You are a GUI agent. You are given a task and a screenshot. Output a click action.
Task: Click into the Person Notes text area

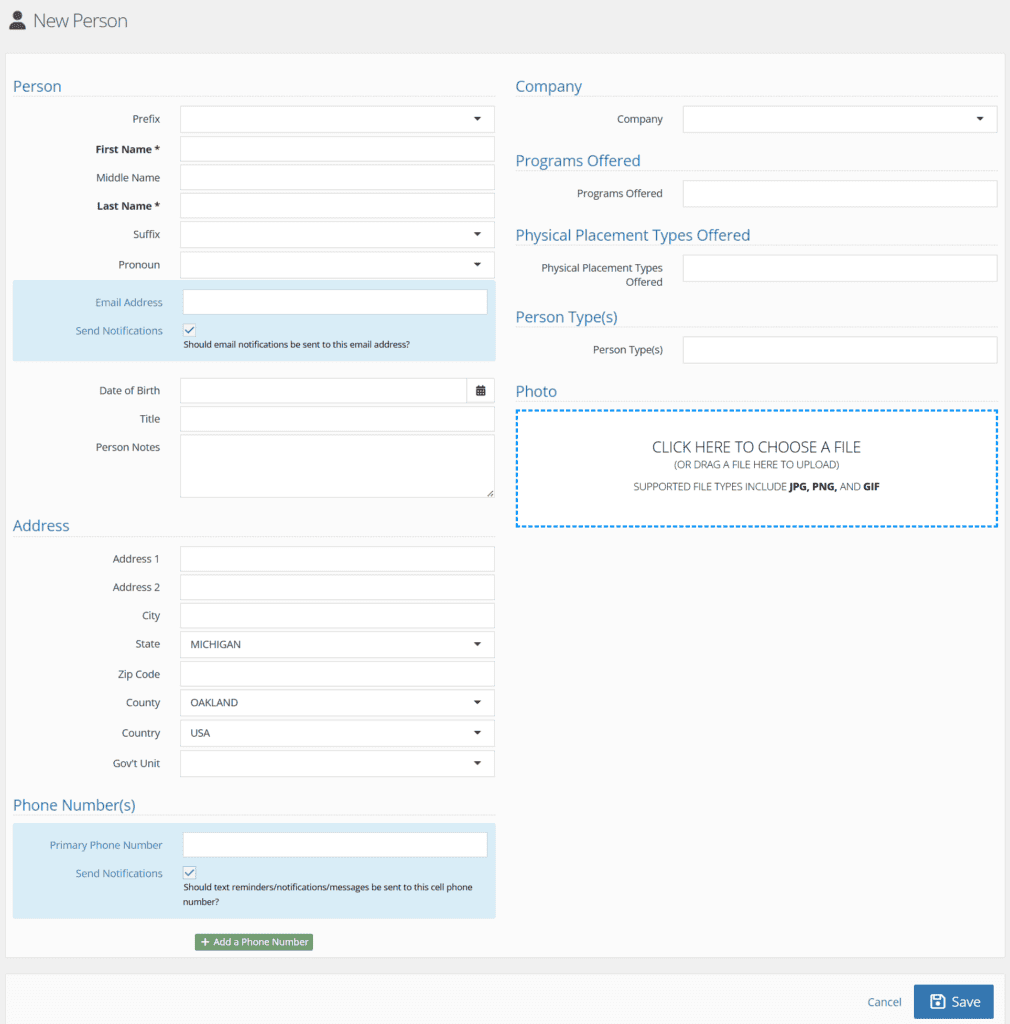tap(337, 466)
